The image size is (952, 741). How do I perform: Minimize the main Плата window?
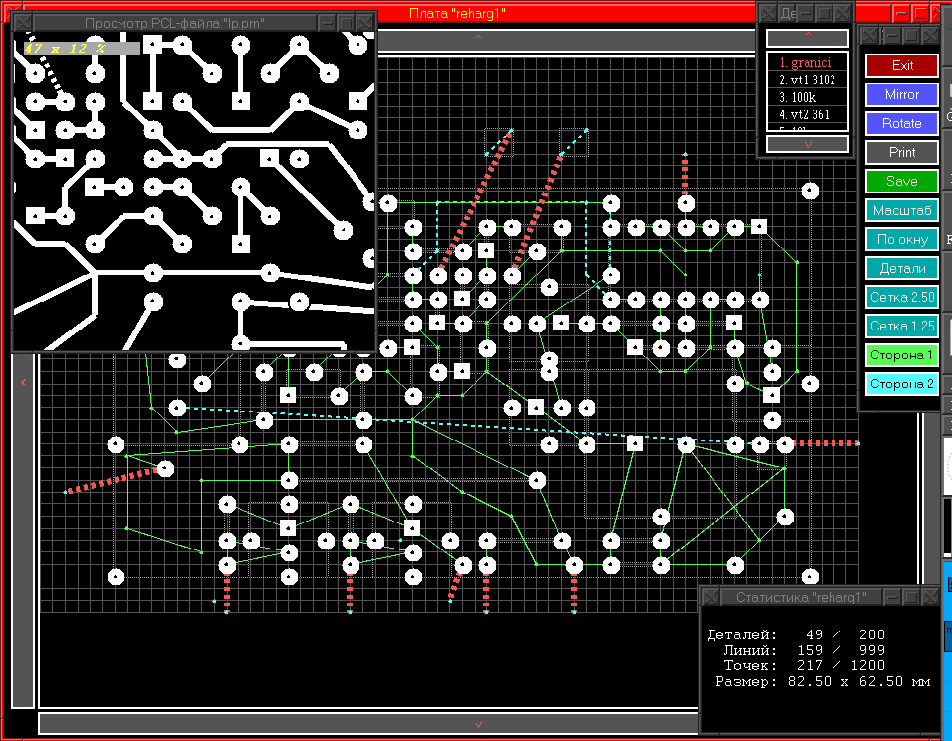tap(901, 13)
